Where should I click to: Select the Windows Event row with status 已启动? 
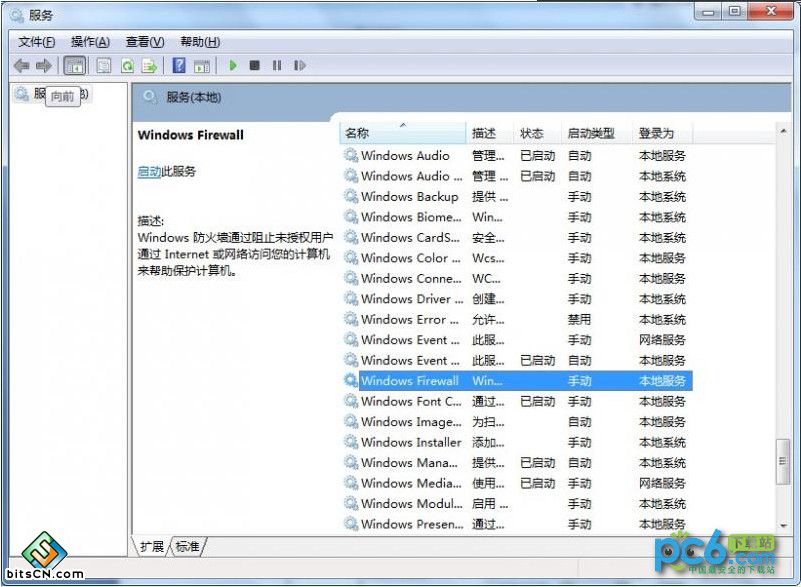coord(516,360)
